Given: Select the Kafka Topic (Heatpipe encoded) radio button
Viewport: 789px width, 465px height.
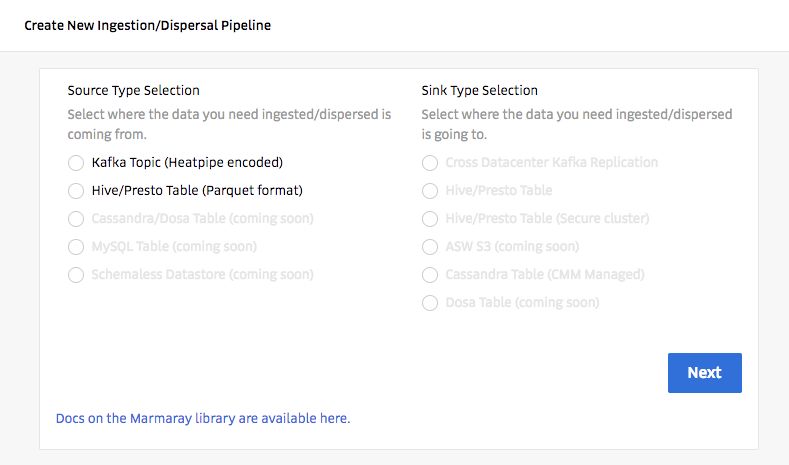Looking at the screenshot, I should point(76,163).
